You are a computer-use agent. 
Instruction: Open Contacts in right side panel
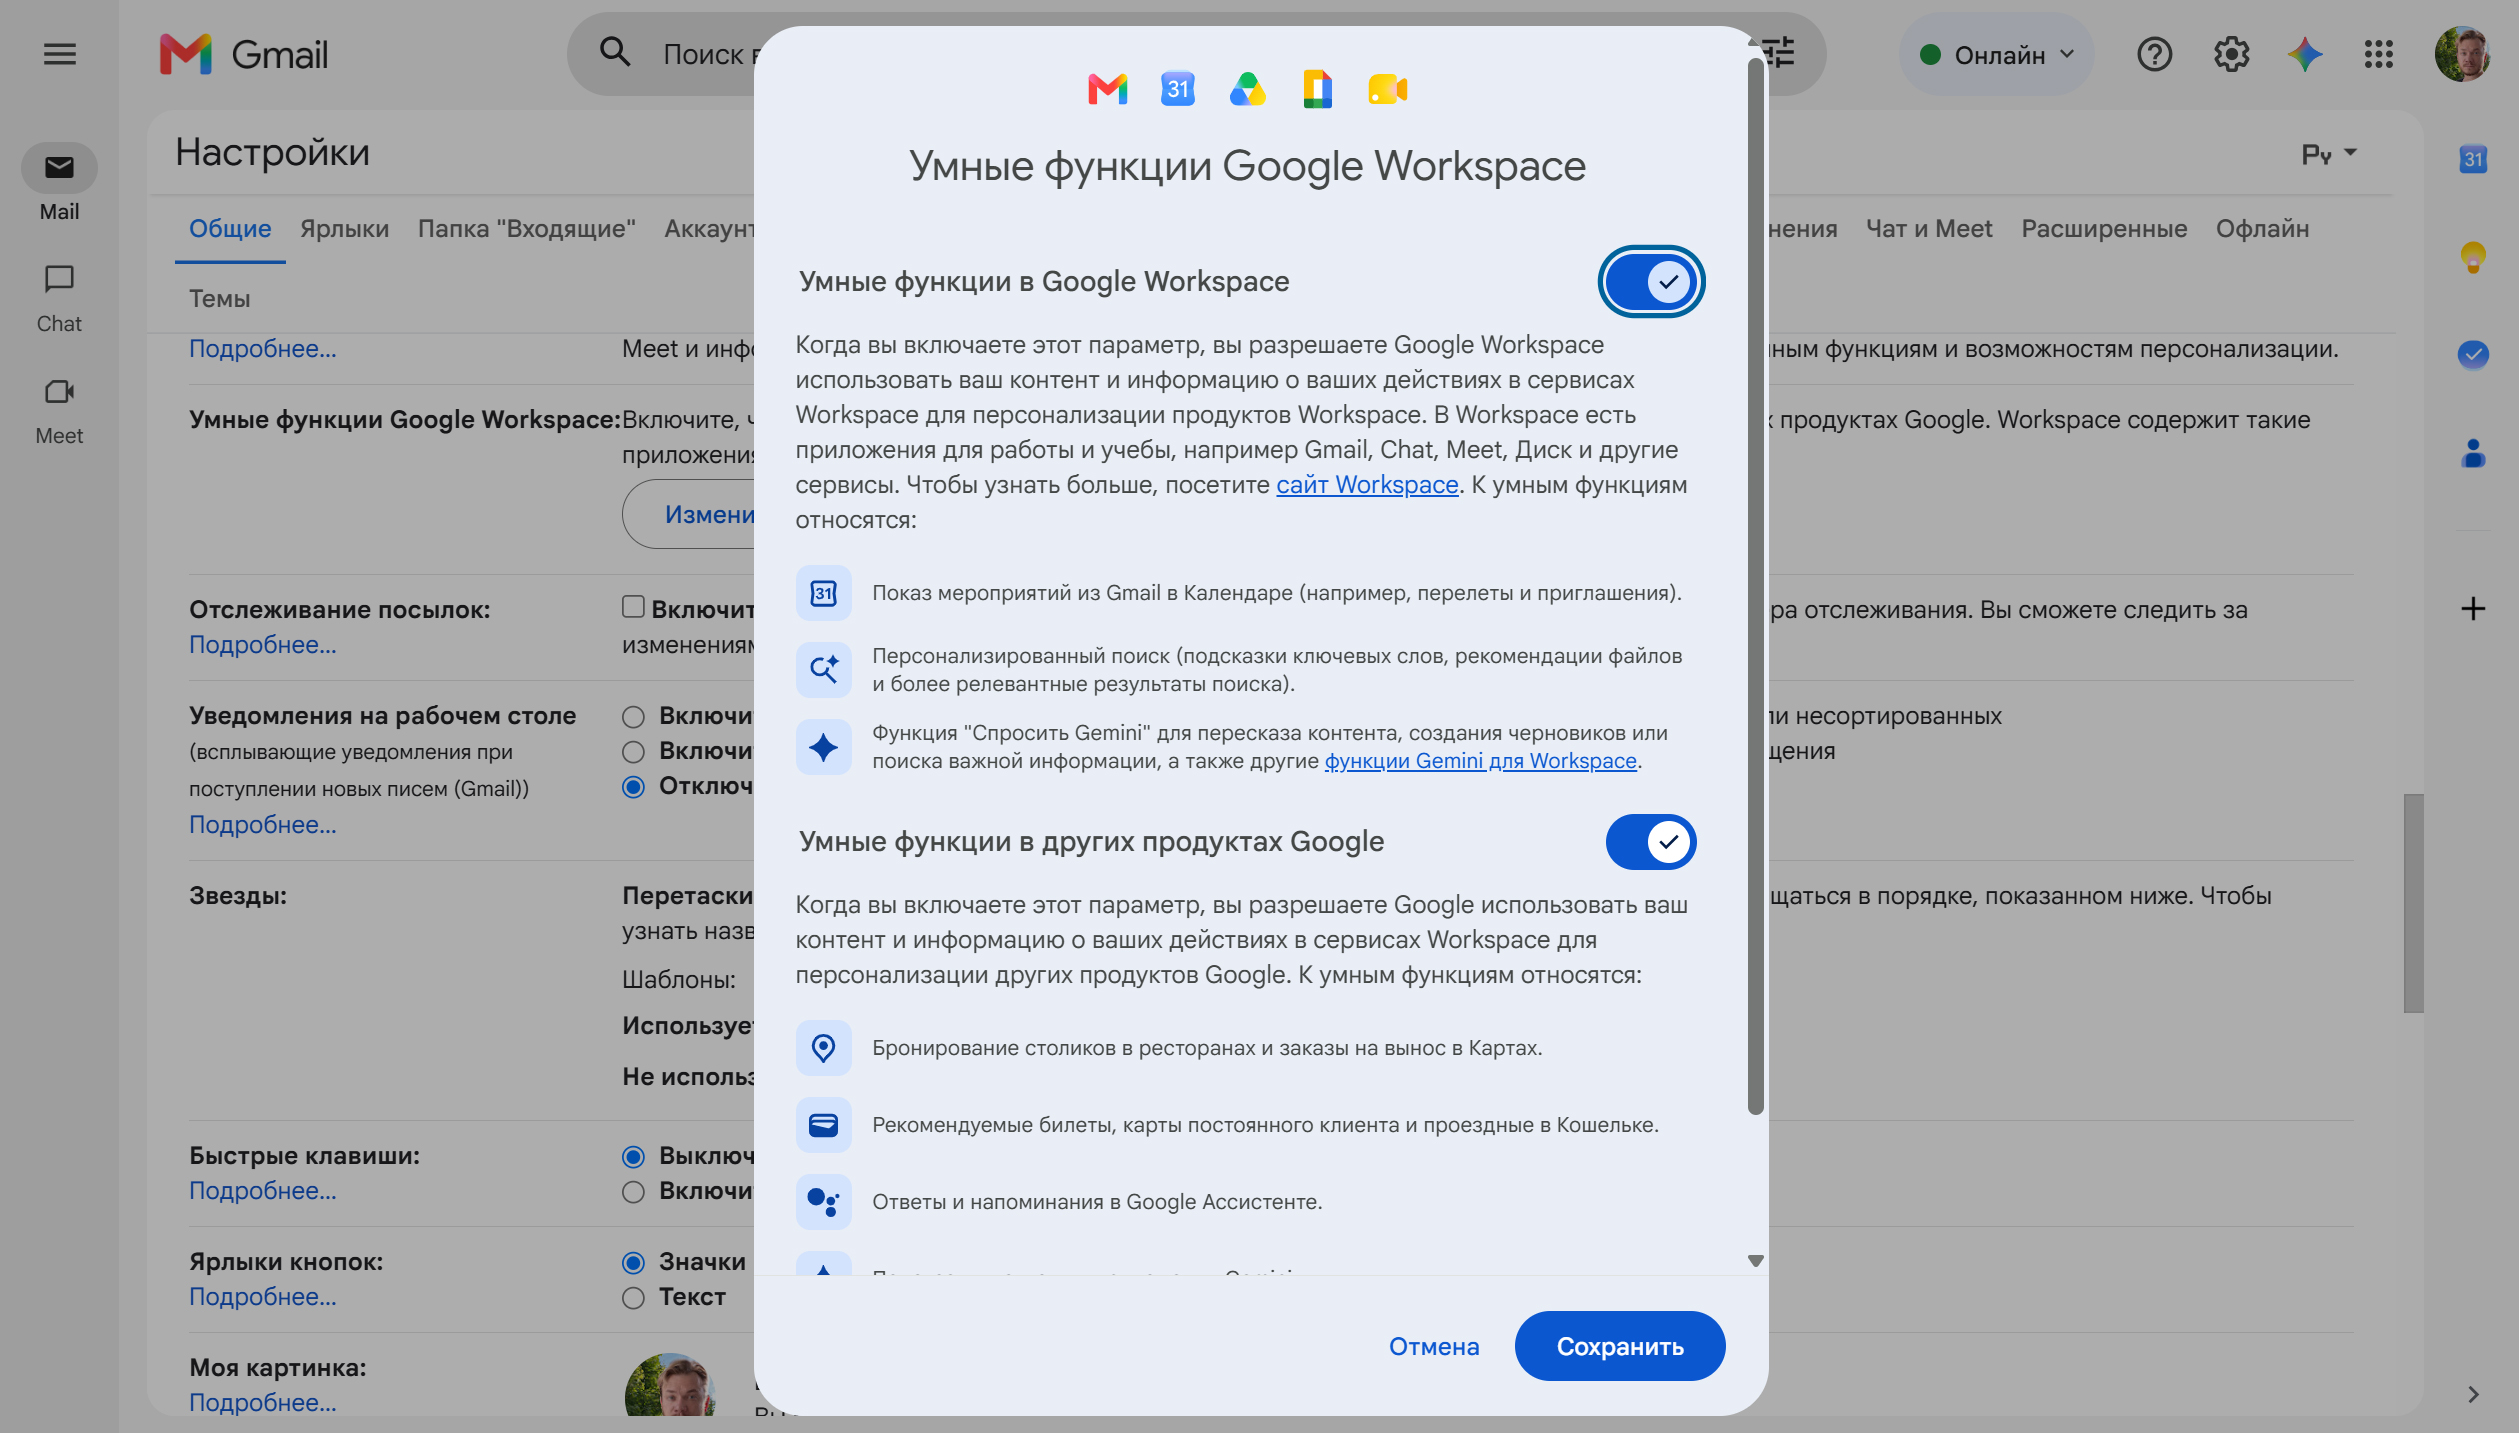(x=2472, y=453)
